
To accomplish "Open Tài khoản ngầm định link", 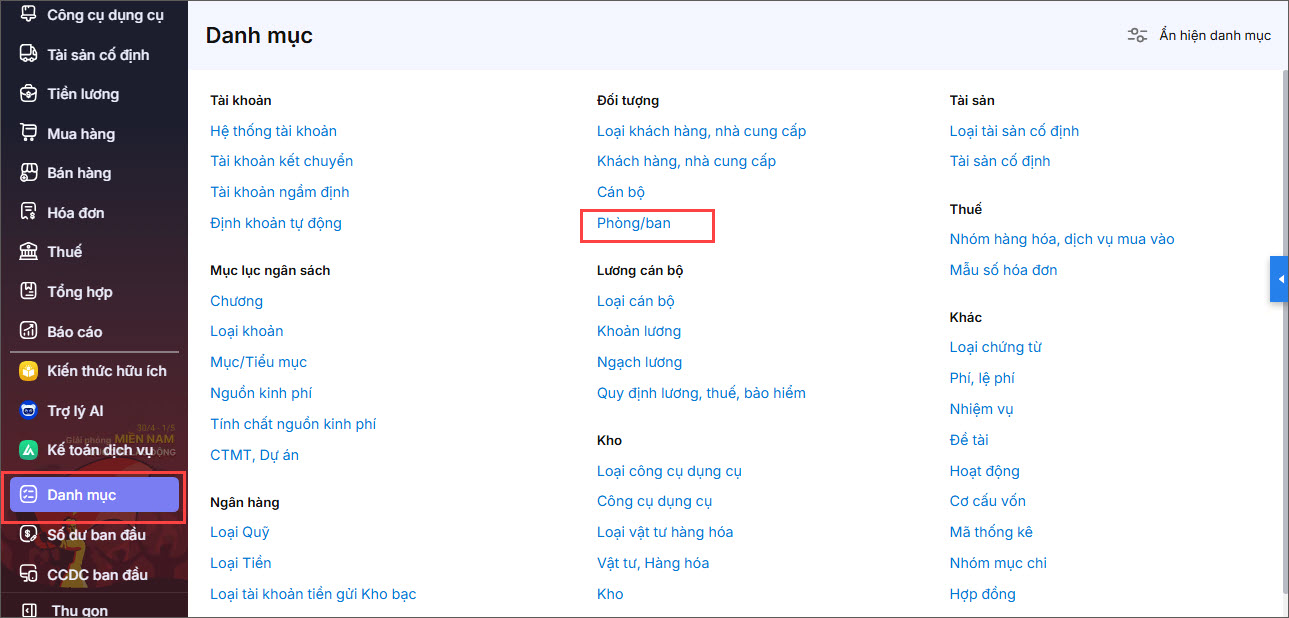I will [280, 192].
